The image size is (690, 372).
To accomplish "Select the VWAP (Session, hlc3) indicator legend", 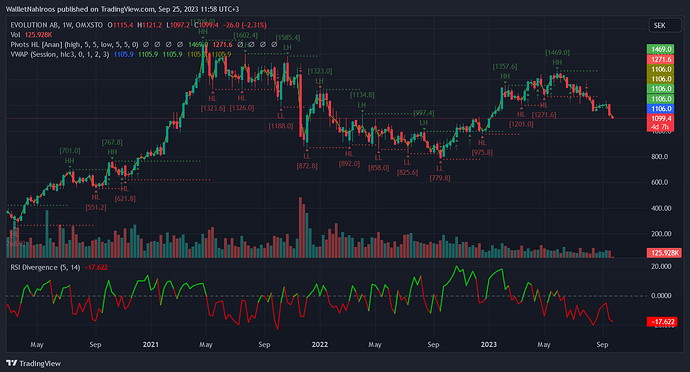I will click(60, 54).
